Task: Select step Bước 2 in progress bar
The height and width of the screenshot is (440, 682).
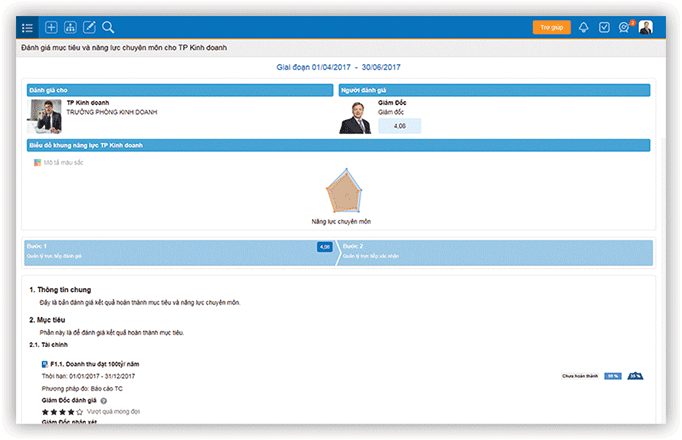Action: [495, 250]
